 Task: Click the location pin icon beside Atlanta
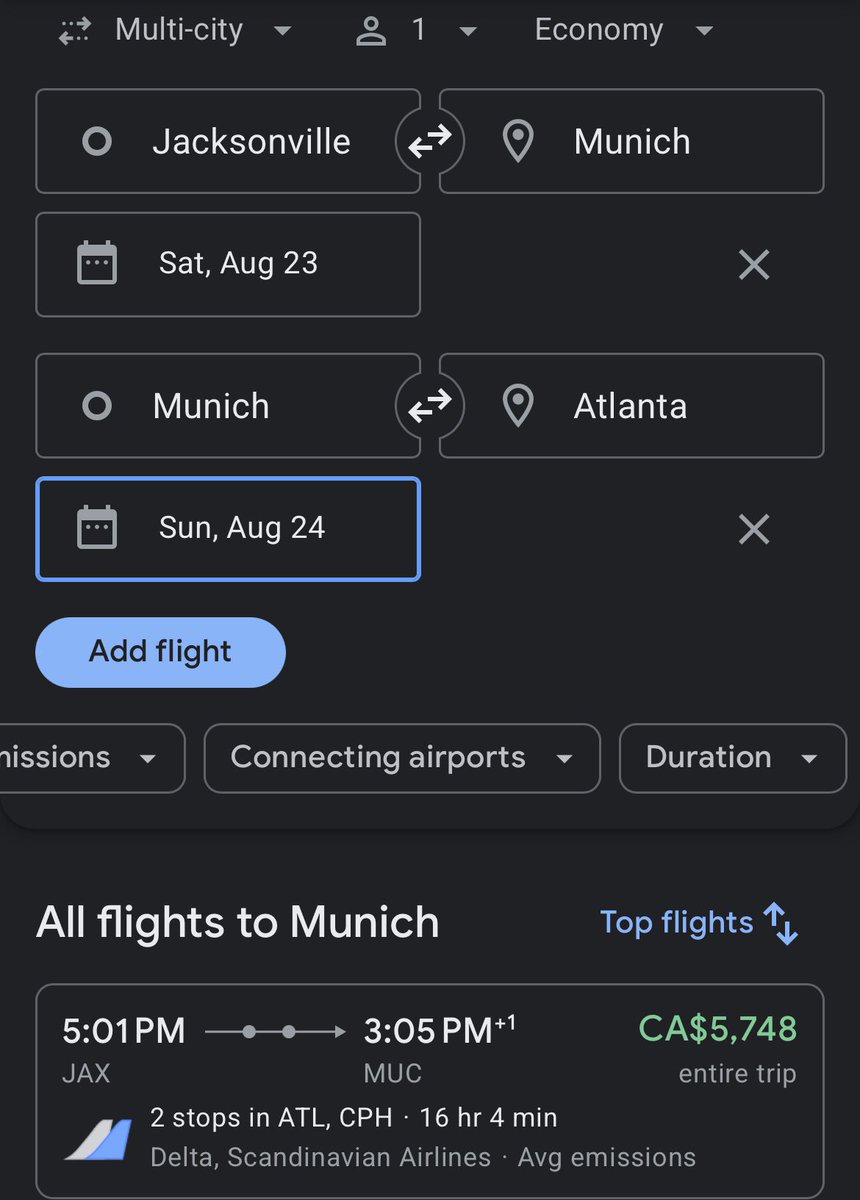click(x=517, y=406)
